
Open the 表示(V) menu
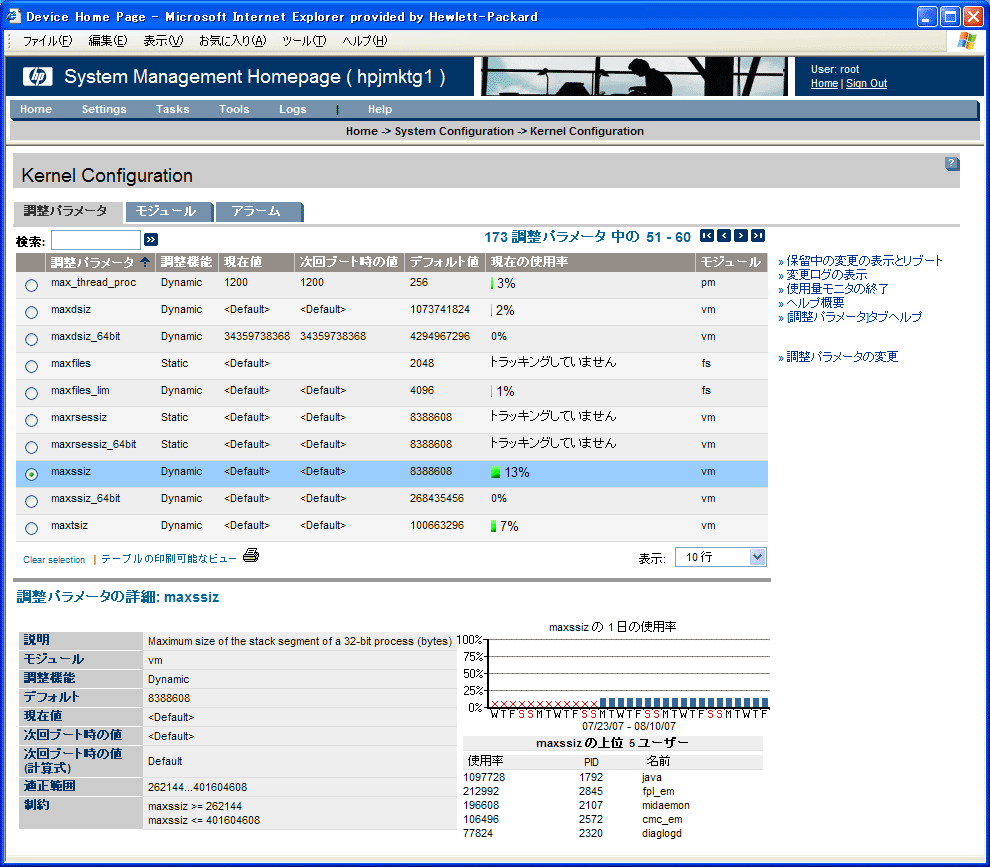point(163,41)
